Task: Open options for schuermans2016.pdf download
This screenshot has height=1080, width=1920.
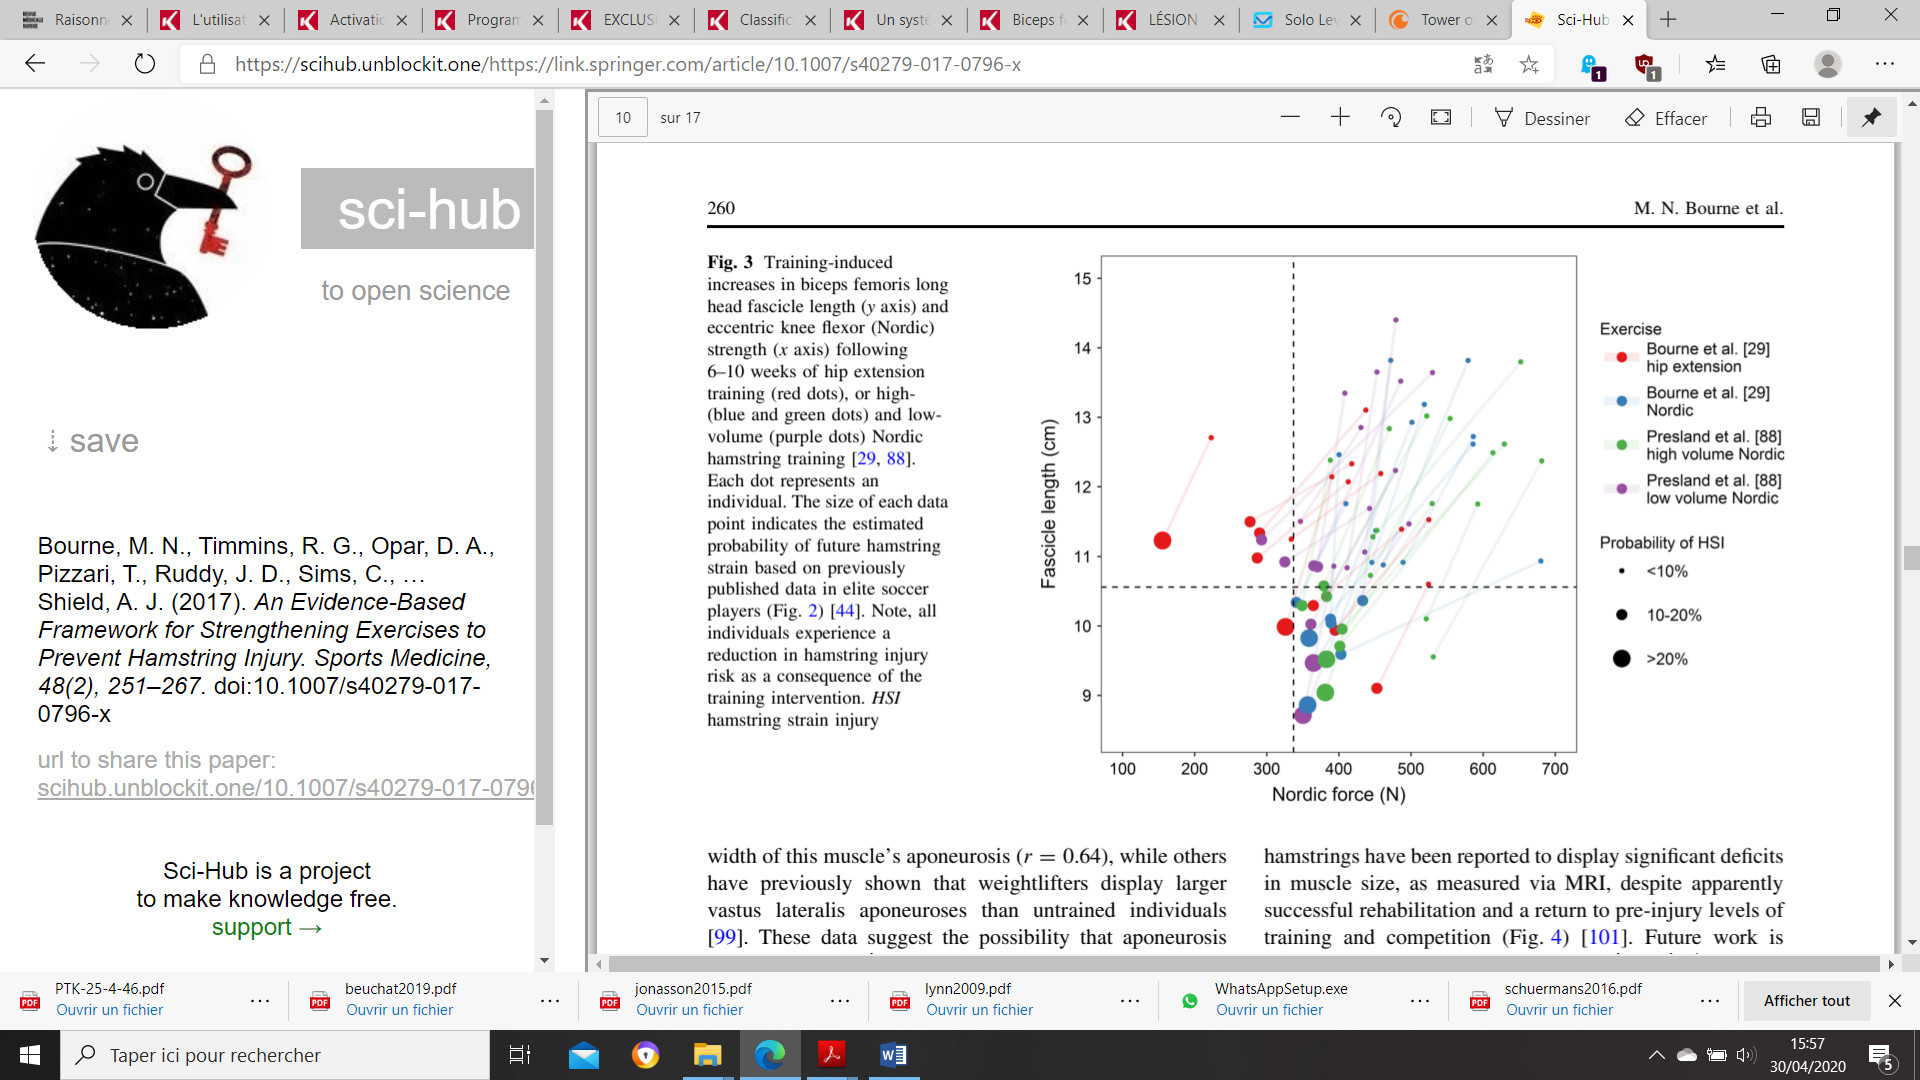Action: [x=1710, y=1000]
